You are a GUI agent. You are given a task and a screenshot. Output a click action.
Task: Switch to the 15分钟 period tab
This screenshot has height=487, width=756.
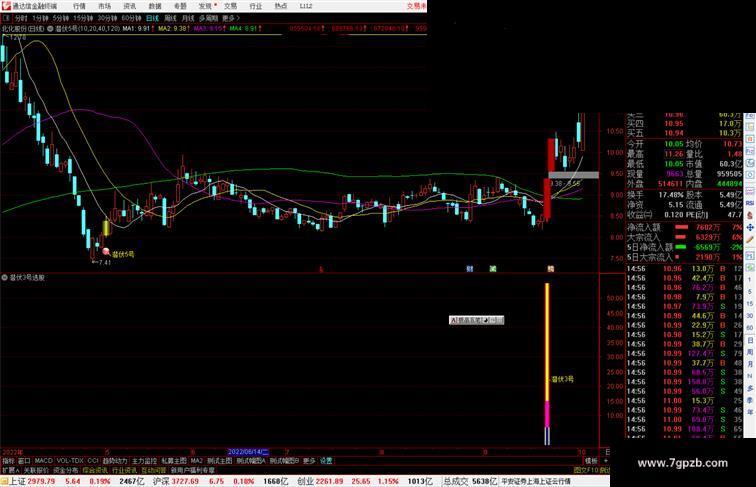(x=83, y=18)
